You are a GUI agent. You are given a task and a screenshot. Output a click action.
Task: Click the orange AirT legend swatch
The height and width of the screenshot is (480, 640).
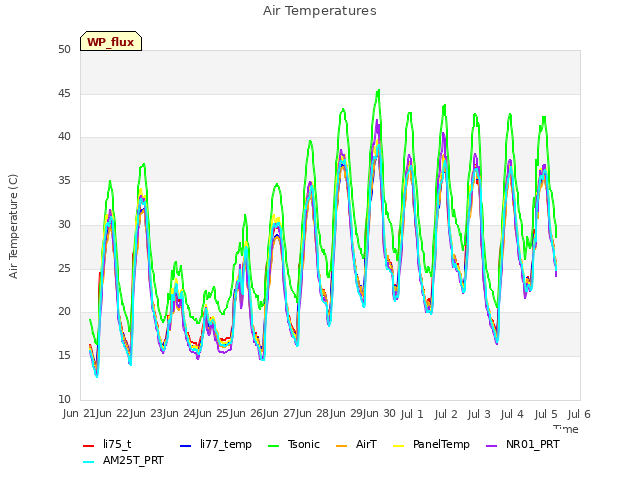coord(341,446)
